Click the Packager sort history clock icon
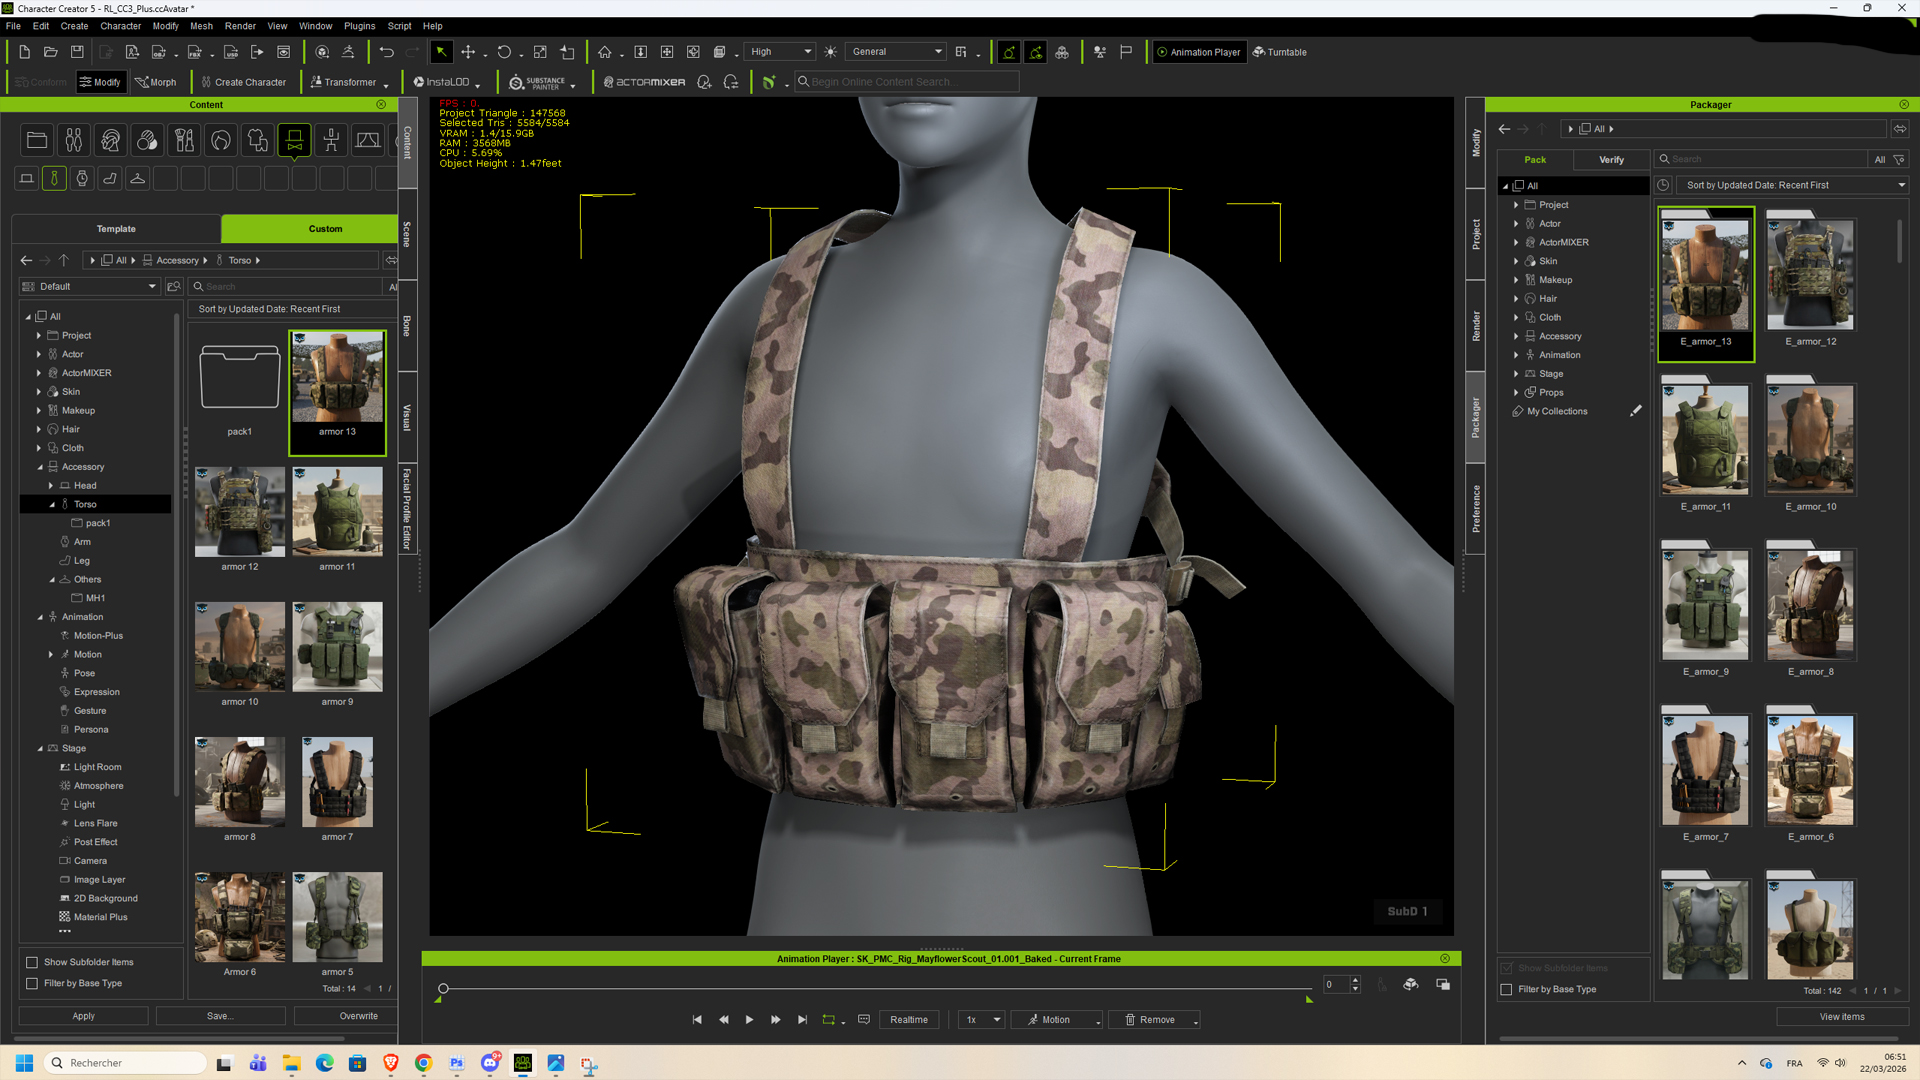Viewport: 1920px width, 1080px height. (1663, 185)
